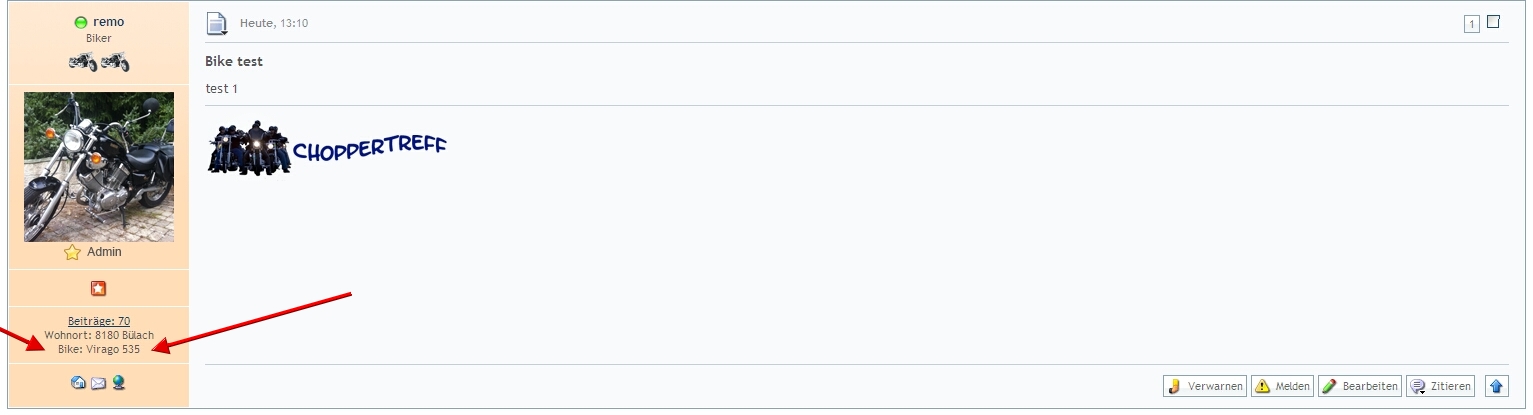The height and width of the screenshot is (415, 1533).
Task: Open the Beiträge: 70 link
Action: (x=99, y=321)
